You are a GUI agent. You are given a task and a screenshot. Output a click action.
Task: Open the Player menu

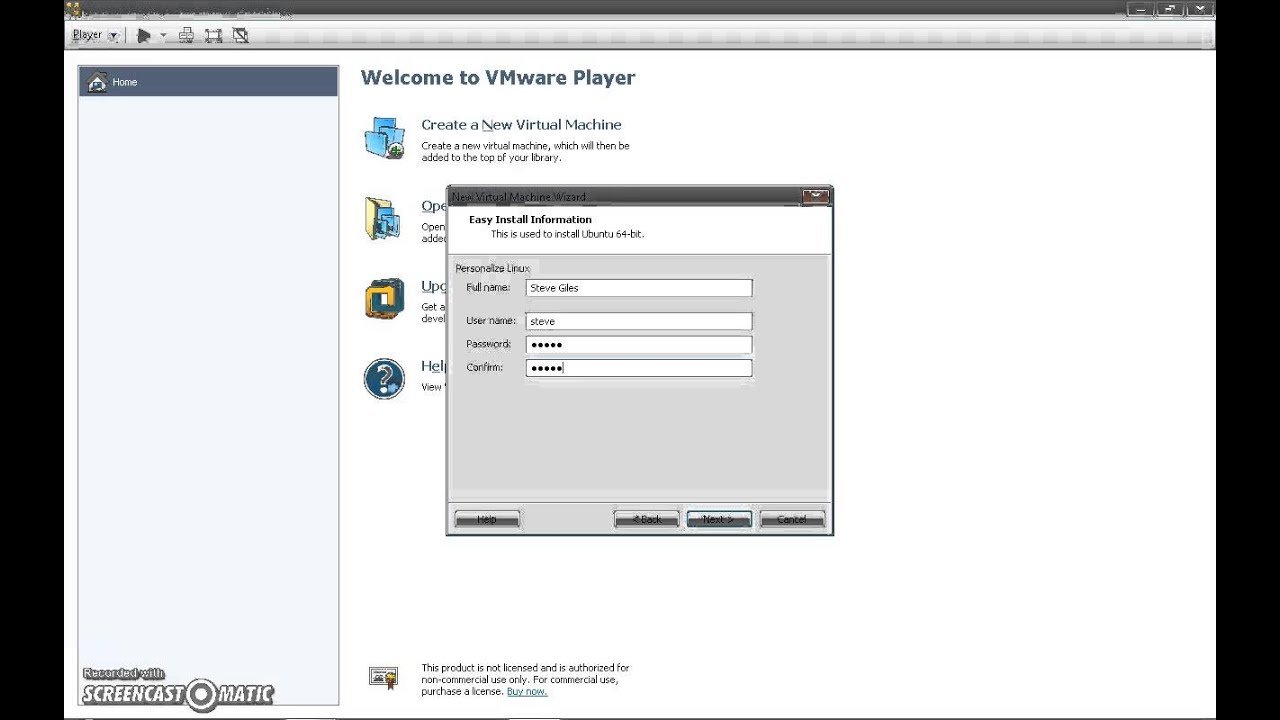tap(95, 35)
